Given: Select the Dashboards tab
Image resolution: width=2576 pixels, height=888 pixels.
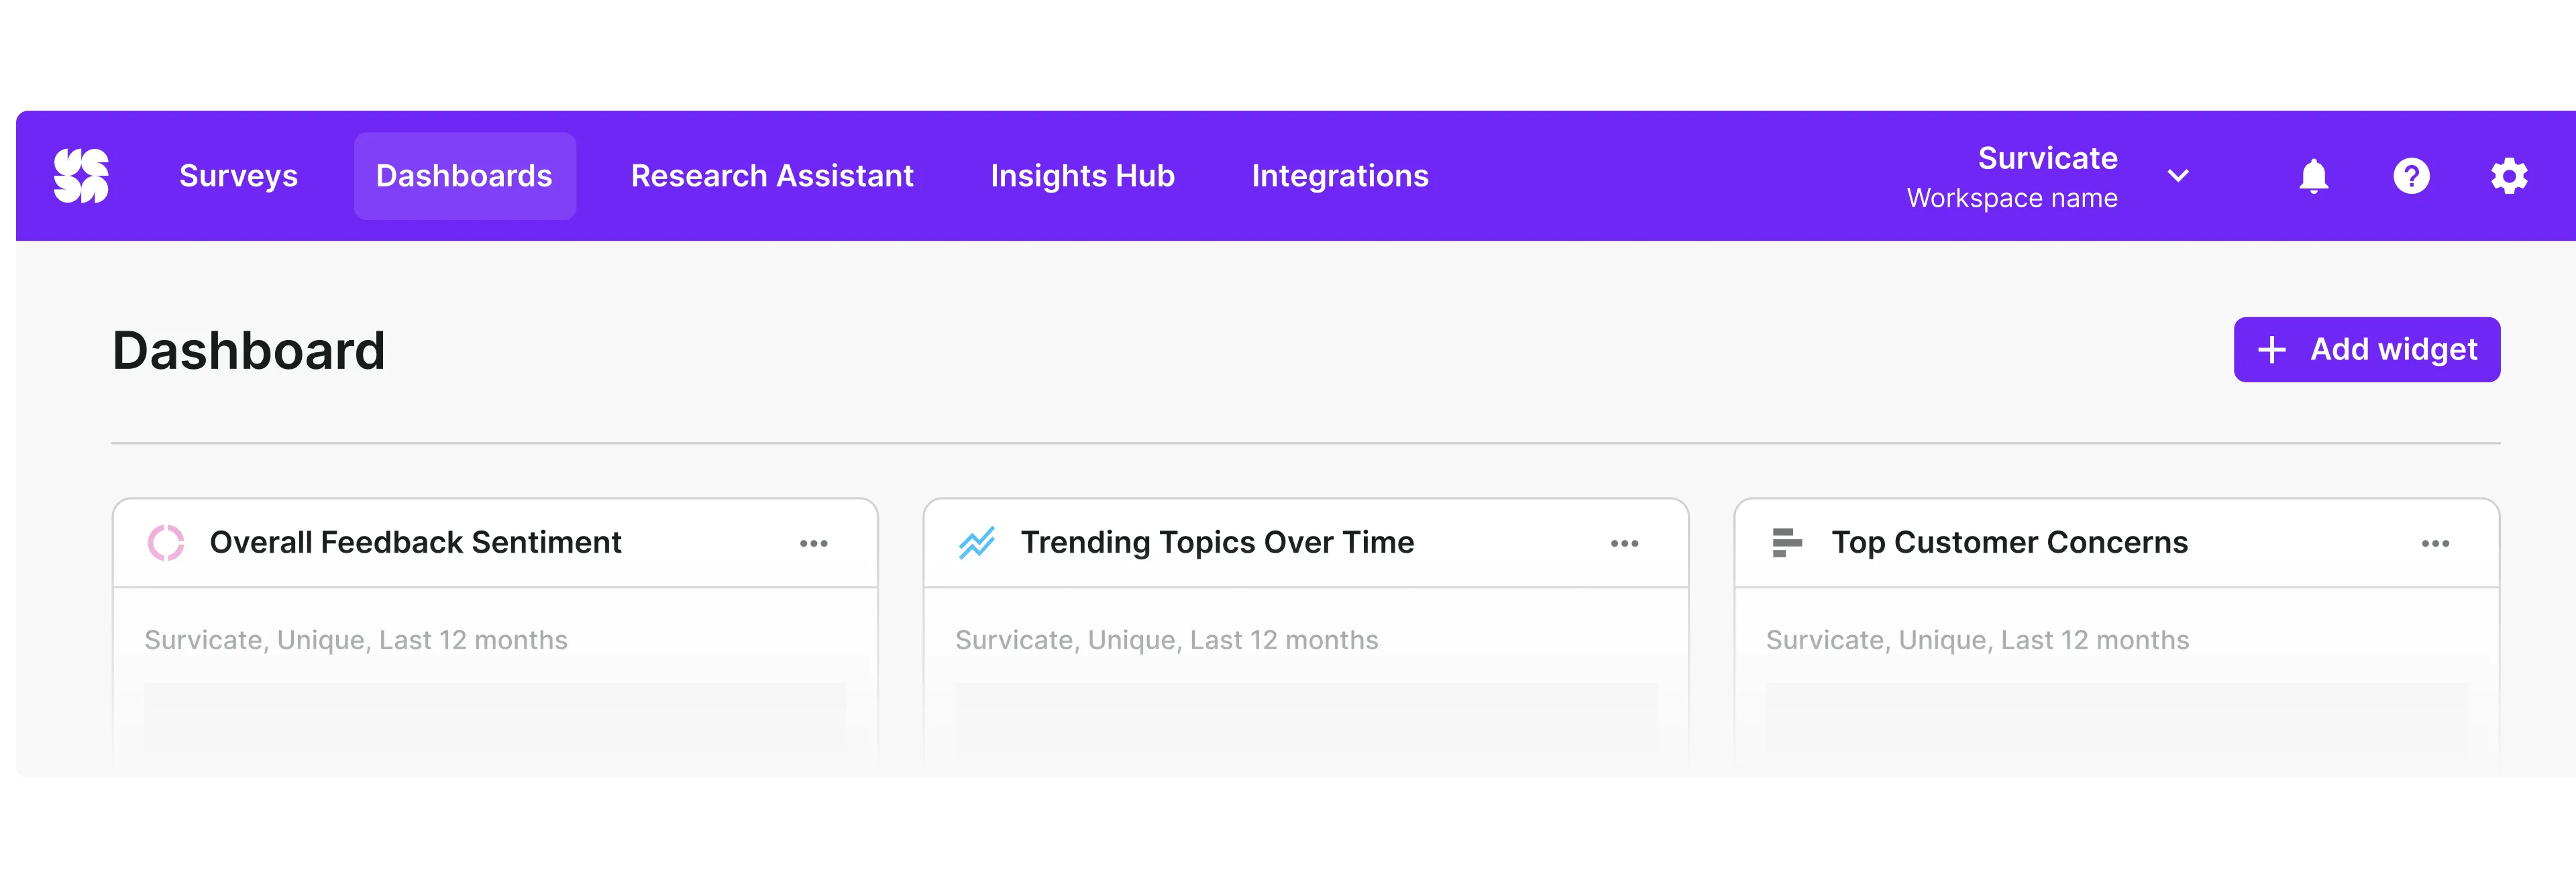Looking at the screenshot, I should click(x=464, y=176).
